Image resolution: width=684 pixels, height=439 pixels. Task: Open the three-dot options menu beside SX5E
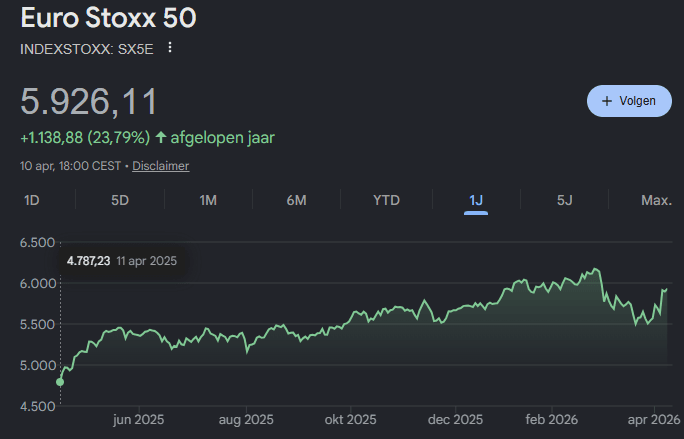click(170, 48)
